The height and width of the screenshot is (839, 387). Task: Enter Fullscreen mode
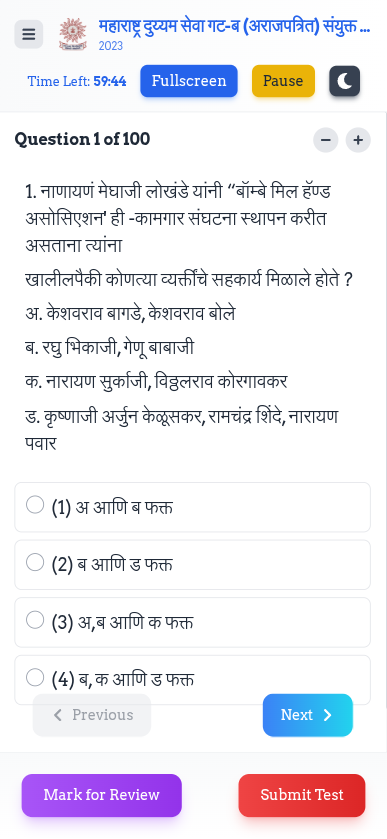[189, 81]
